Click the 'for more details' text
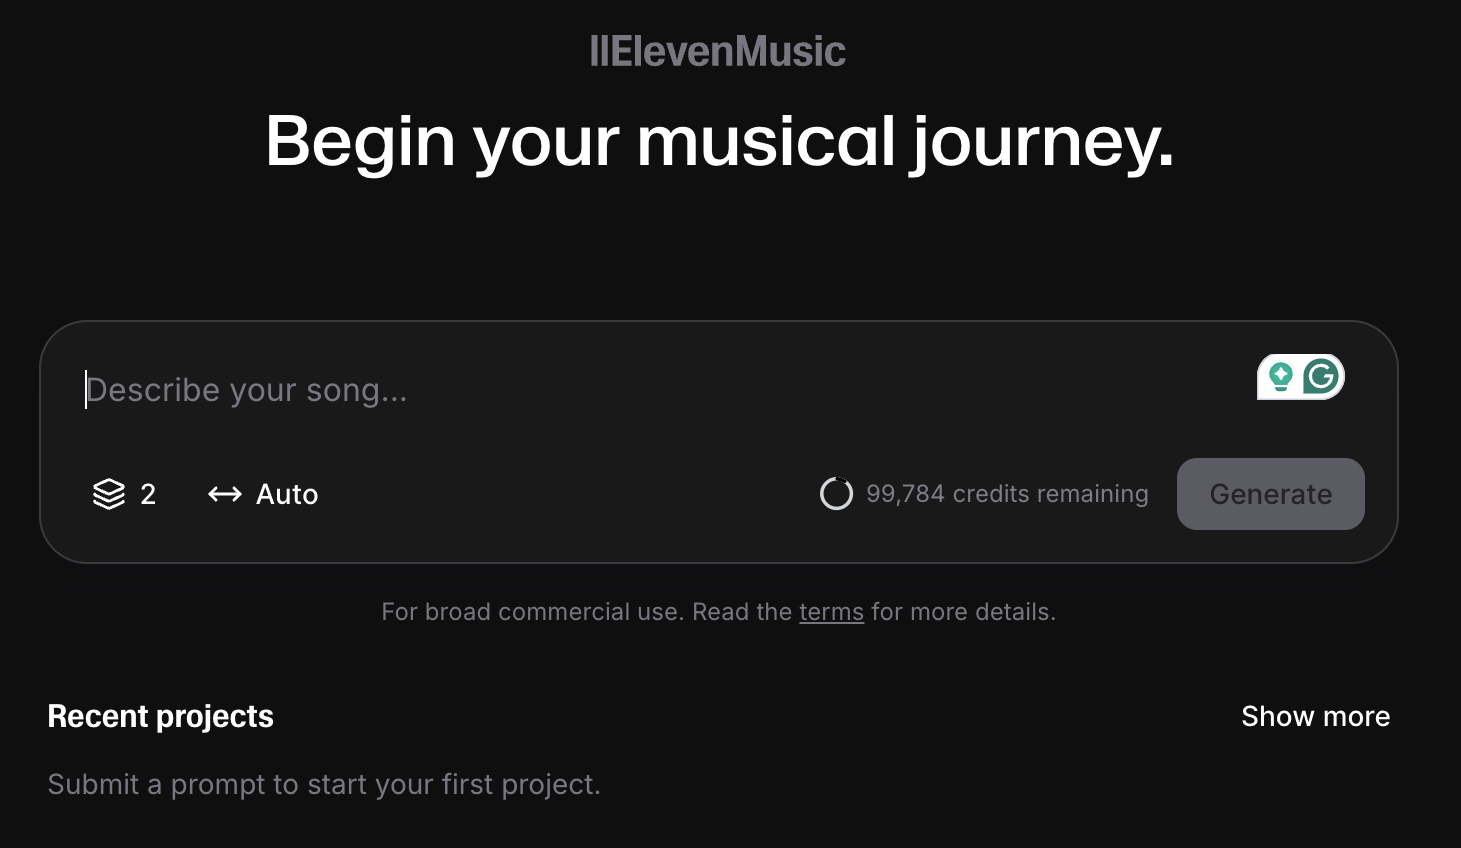Image resolution: width=1461 pixels, height=848 pixels. pos(963,612)
